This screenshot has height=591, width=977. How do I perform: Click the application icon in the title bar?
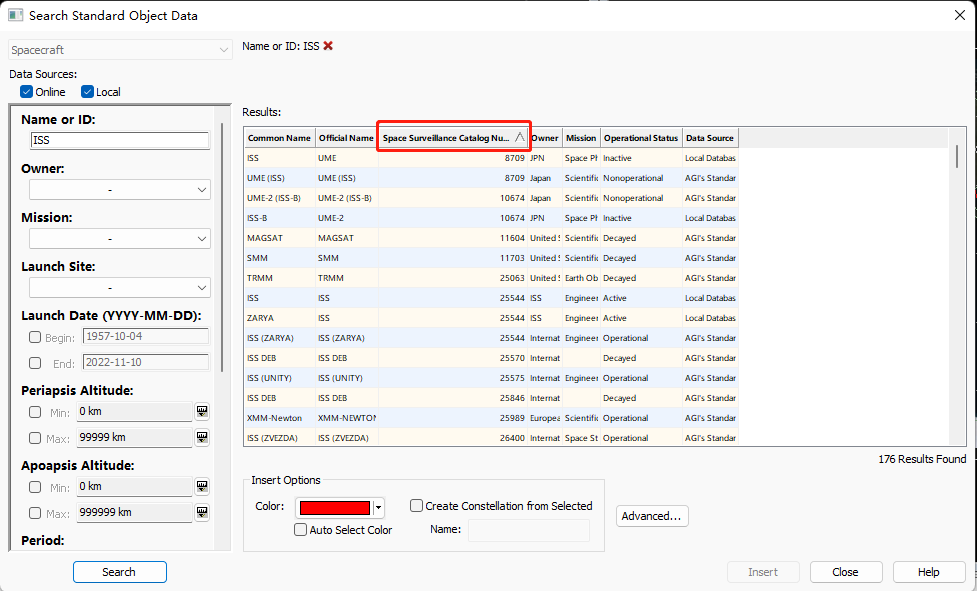pos(15,15)
